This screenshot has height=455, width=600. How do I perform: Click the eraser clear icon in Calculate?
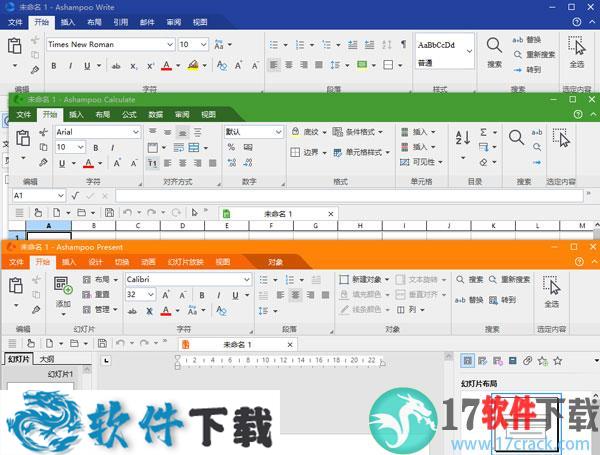tap(484, 163)
